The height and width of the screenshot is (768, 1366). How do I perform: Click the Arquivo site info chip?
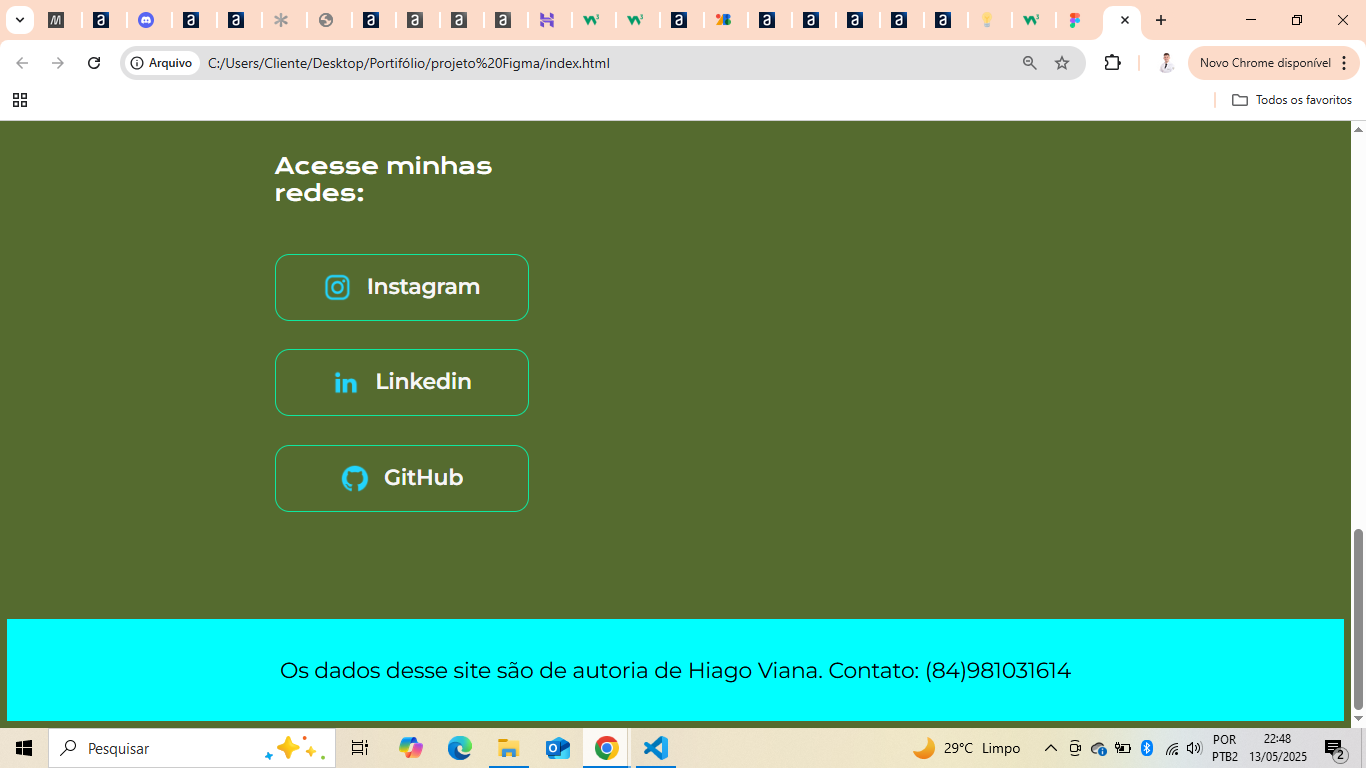coord(161,63)
